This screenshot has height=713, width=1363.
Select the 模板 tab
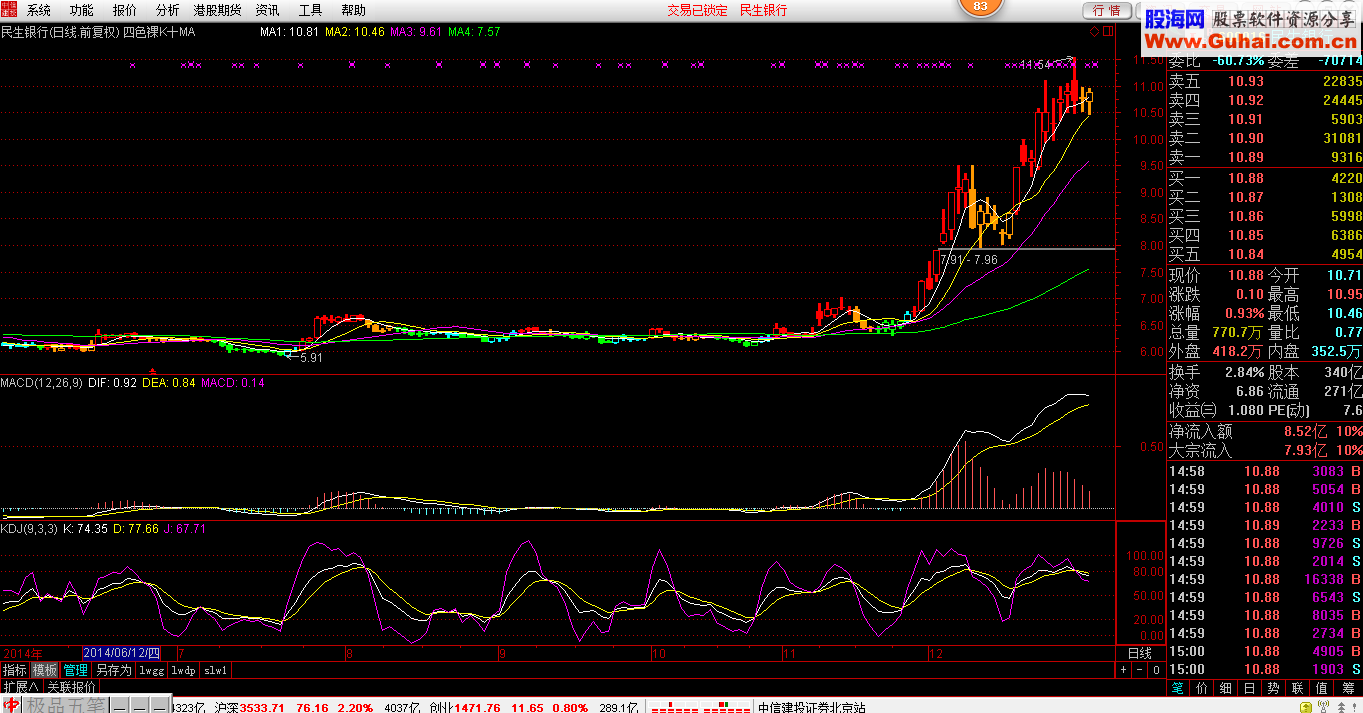(44, 670)
